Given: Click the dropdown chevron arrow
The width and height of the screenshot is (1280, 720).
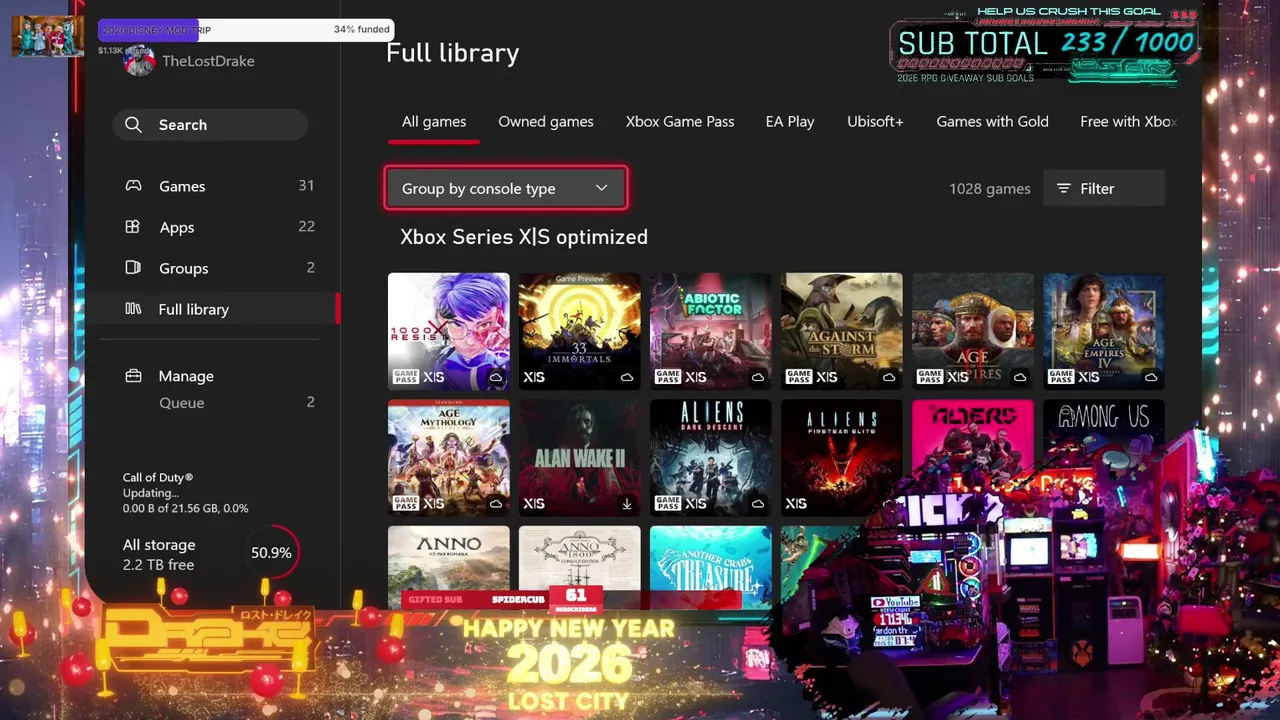Looking at the screenshot, I should pos(601,188).
